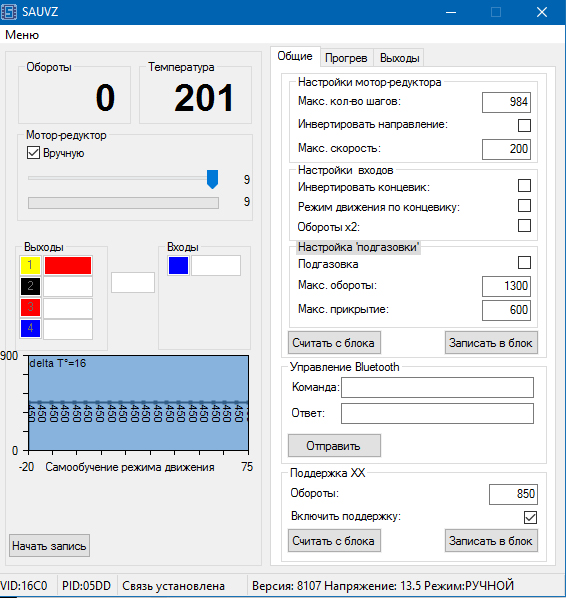This screenshot has width=566, height=598.
Task: Focus the Bluetooth Команда input field
Action: click(437, 387)
